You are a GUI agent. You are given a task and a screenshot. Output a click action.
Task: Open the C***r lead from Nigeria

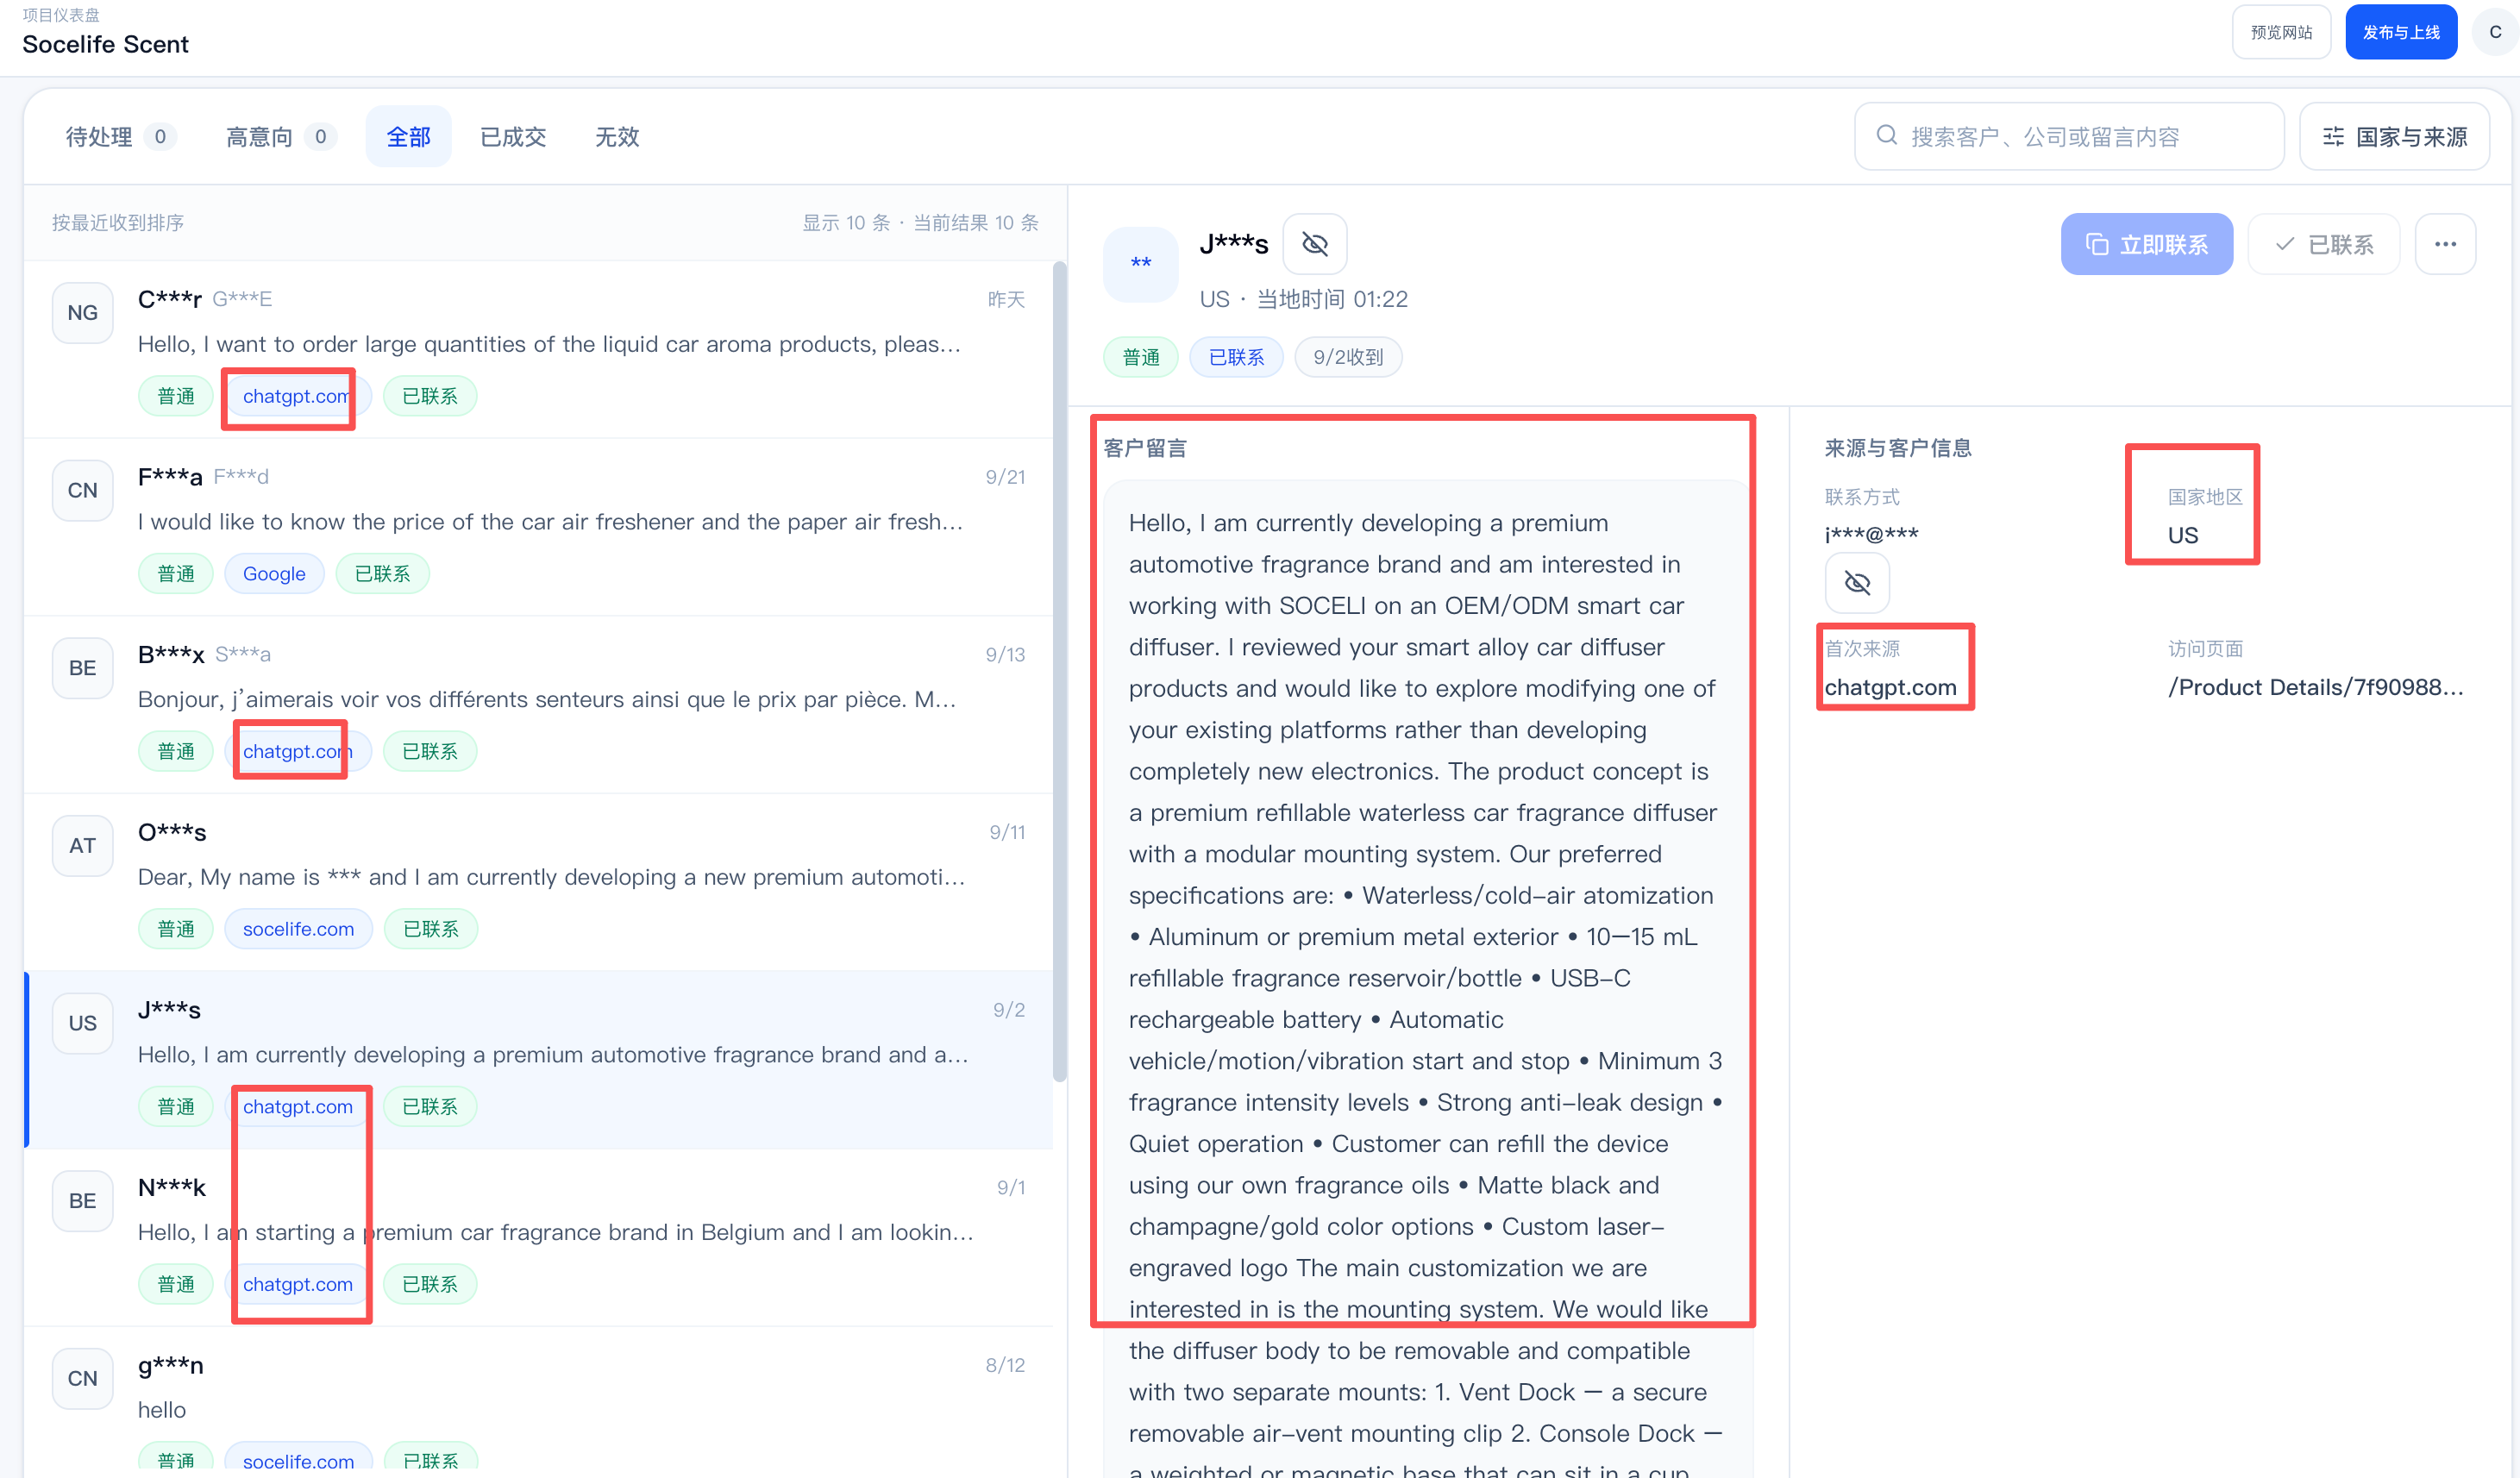click(x=538, y=349)
